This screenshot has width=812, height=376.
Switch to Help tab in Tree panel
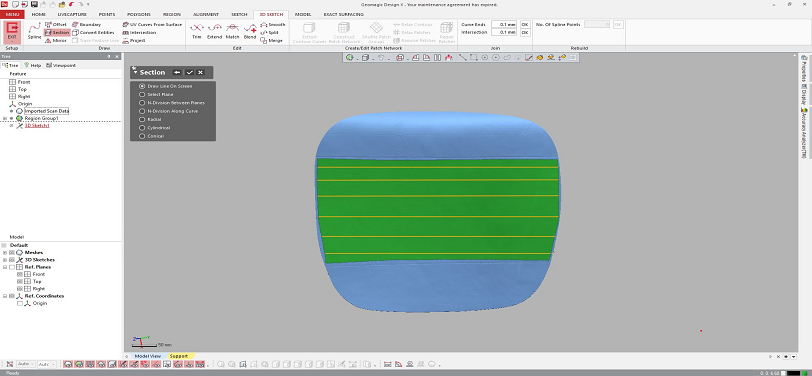click(x=33, y=65)
